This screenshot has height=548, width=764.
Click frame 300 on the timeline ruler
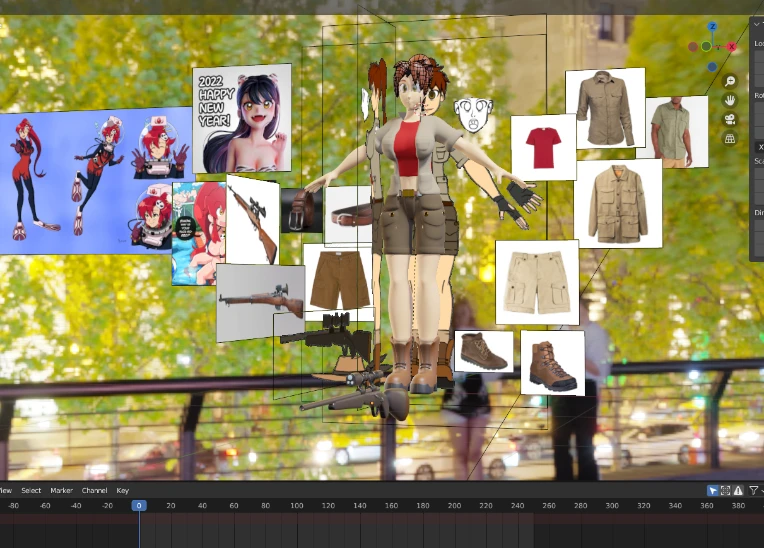tap(612, 506)
